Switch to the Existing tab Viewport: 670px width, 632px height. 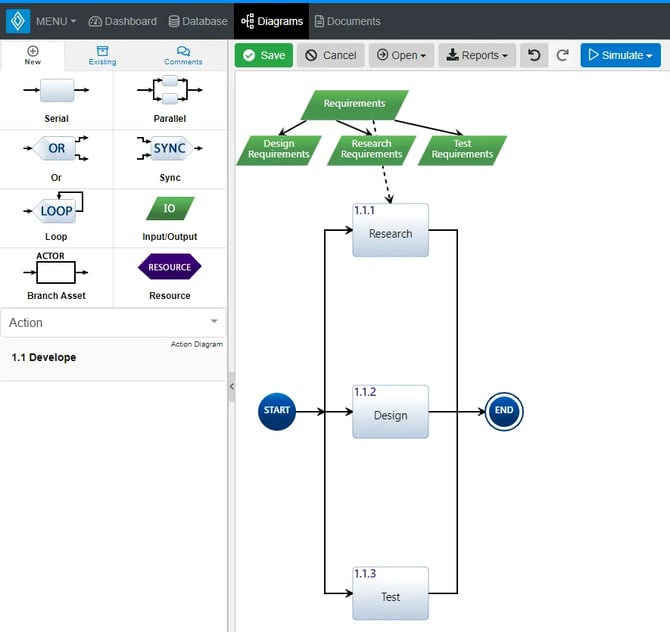click(102, 55)
